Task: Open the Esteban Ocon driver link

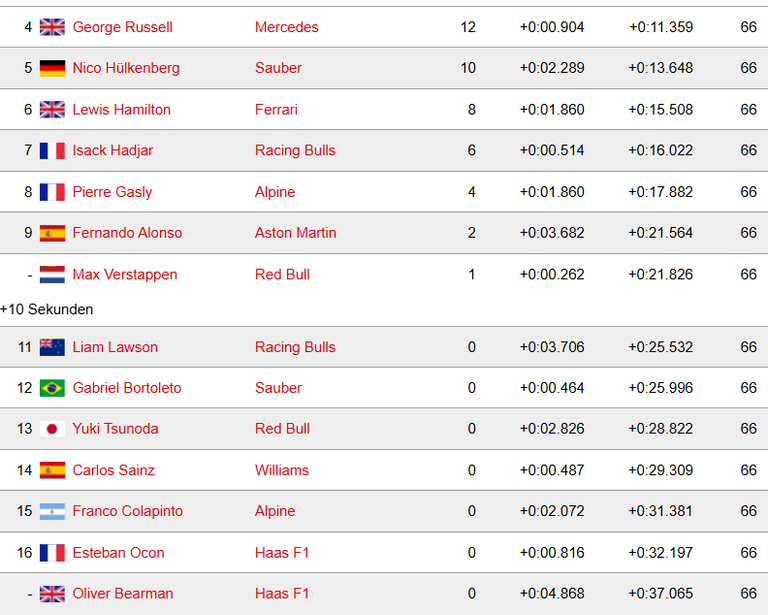Action: 119,553
